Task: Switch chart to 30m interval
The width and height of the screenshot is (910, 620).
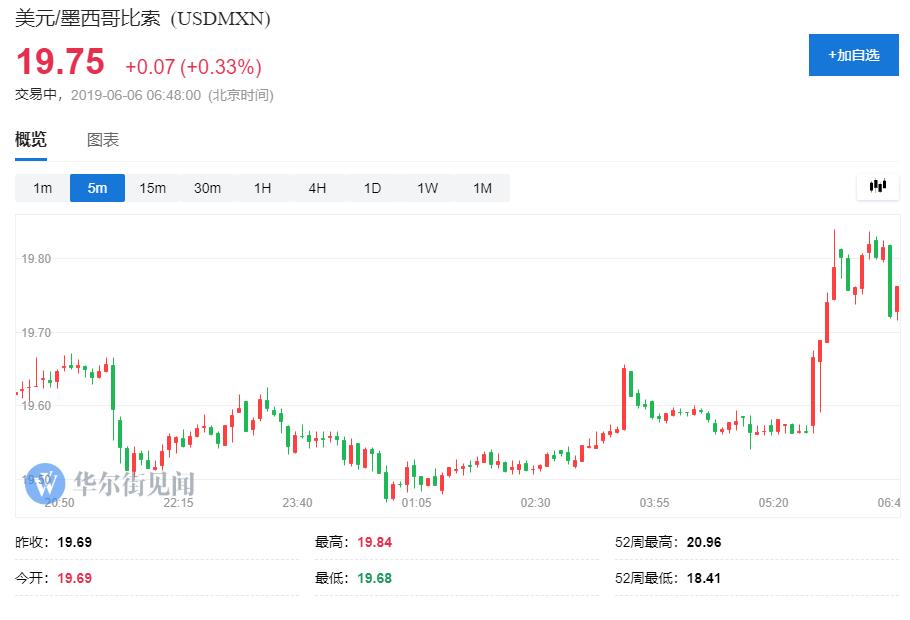Action: 207,188
